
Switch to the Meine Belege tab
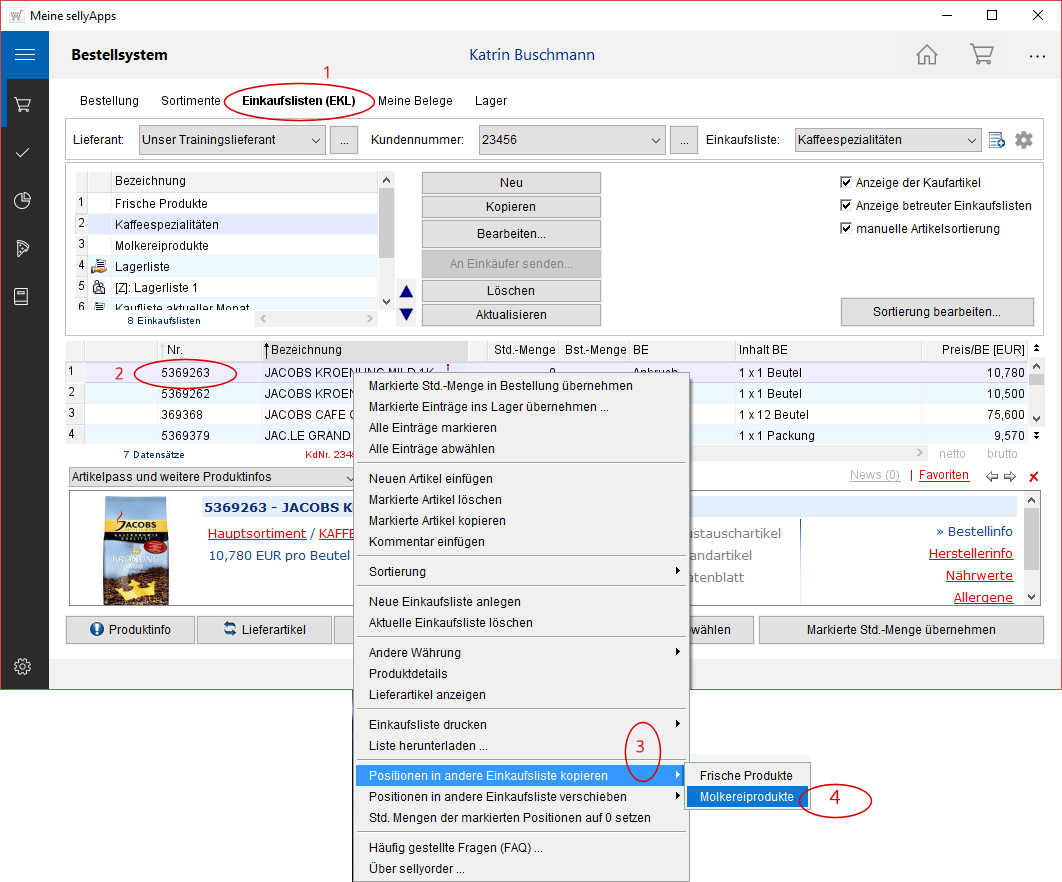point(415,101)
